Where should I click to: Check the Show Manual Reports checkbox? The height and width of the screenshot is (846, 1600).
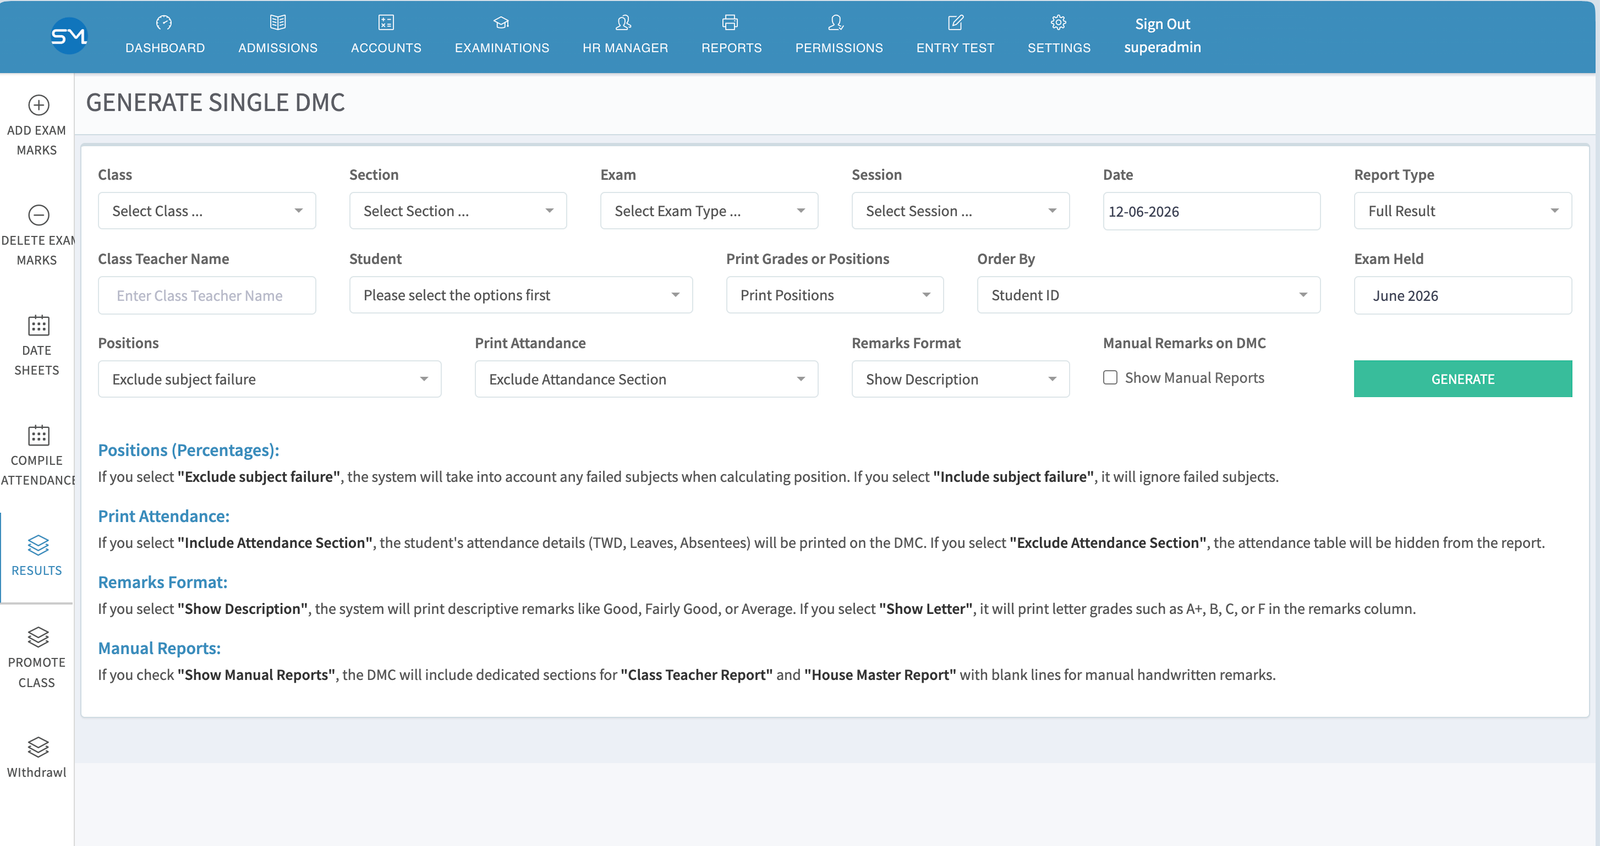pyautogui.click(x=1110, y=378)
